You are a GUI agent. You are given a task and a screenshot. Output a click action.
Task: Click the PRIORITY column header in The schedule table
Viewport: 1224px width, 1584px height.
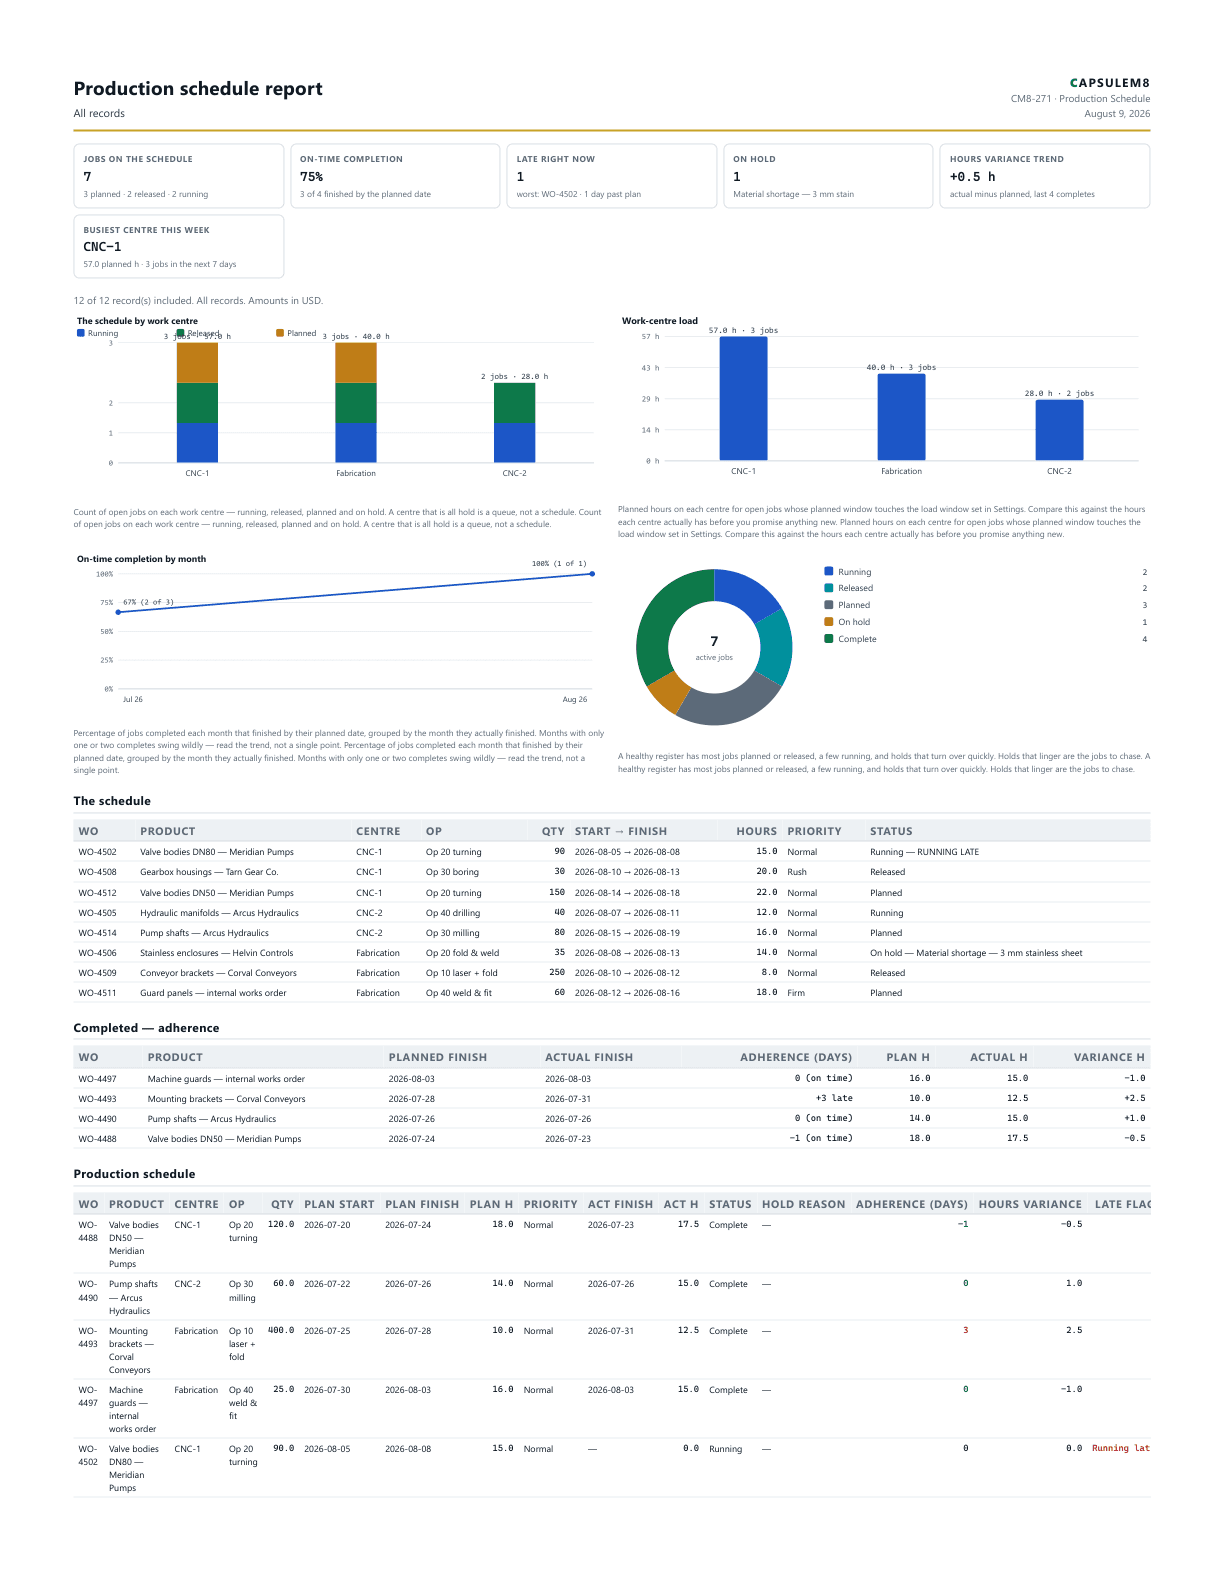pyautogui.click(x=814, y=831)
